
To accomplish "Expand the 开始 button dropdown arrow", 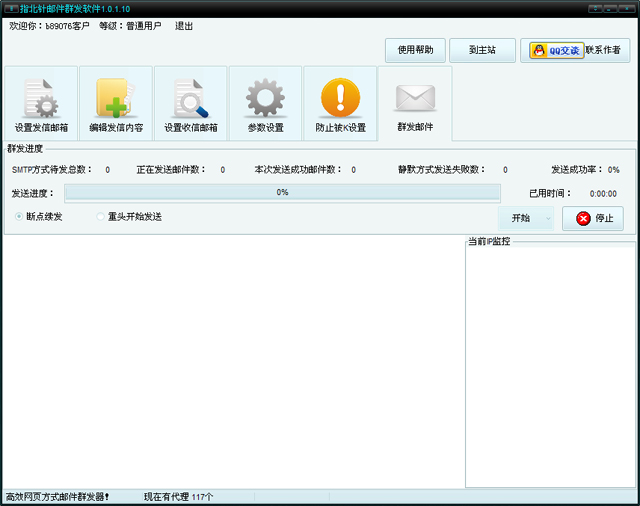I will click(x=548, y=218).
